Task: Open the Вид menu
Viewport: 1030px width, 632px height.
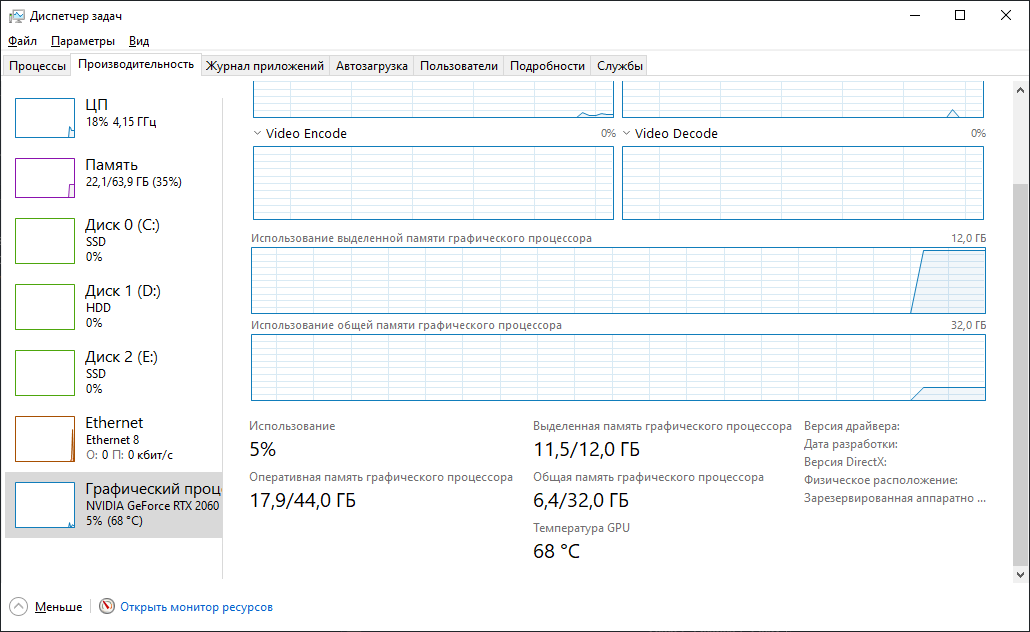Action: point(139,41)
